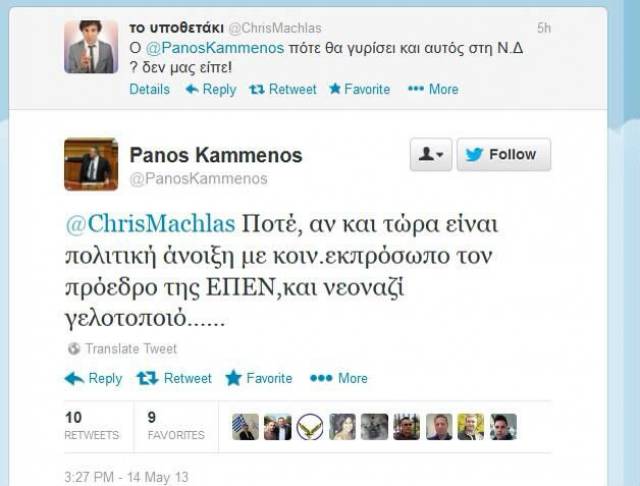Click the globe Translate Tweet link
This screenshot has height=486, width=640.
[122, 349]
